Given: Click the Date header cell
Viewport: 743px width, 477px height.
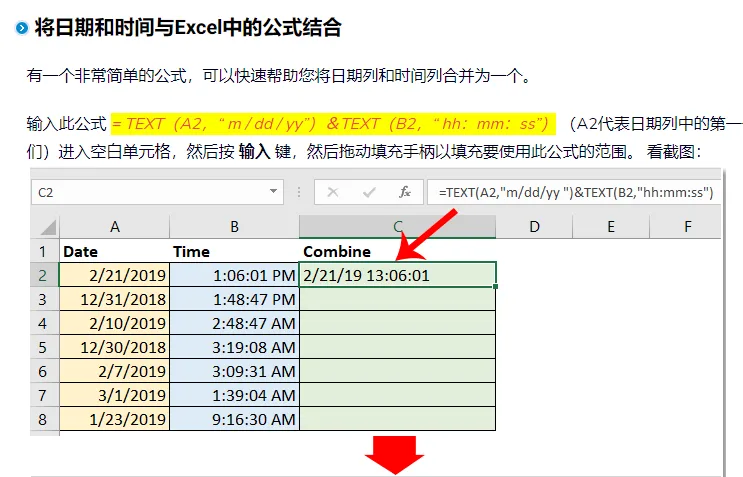Looking at the screenshot, I should coord(114,251).
